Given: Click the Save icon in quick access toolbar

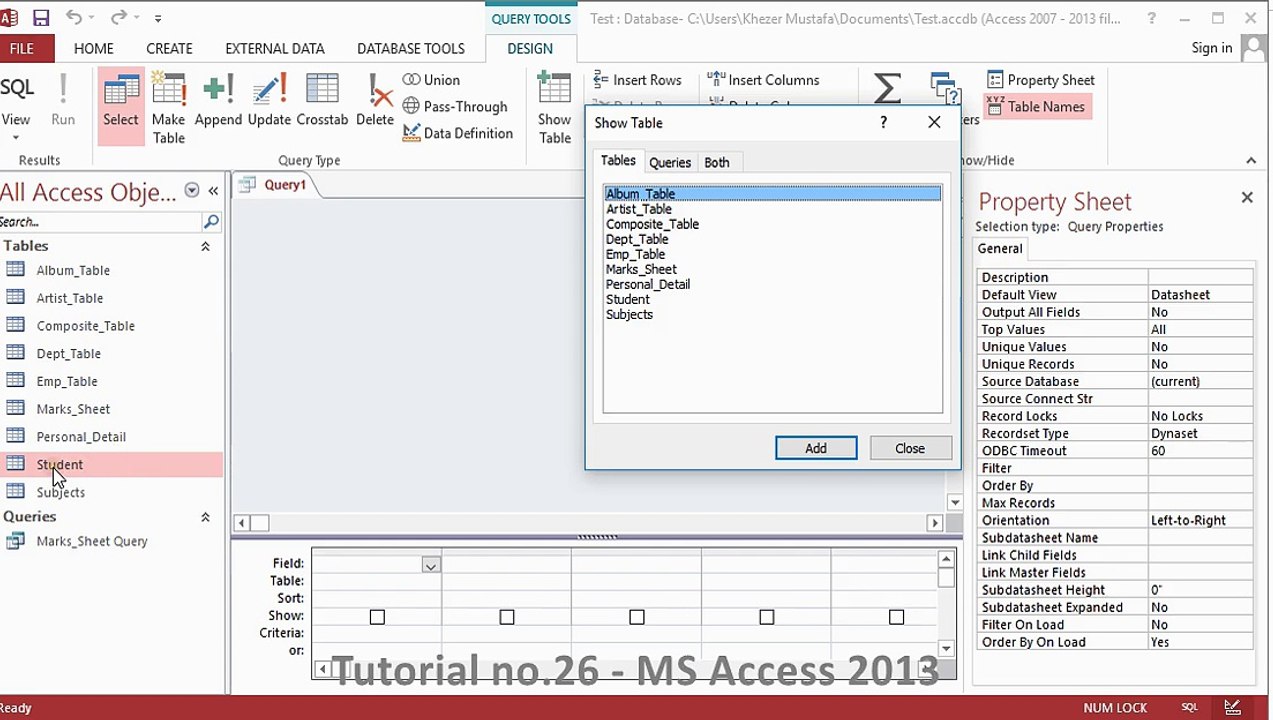Looking at the screenshot, I should 41,17.
